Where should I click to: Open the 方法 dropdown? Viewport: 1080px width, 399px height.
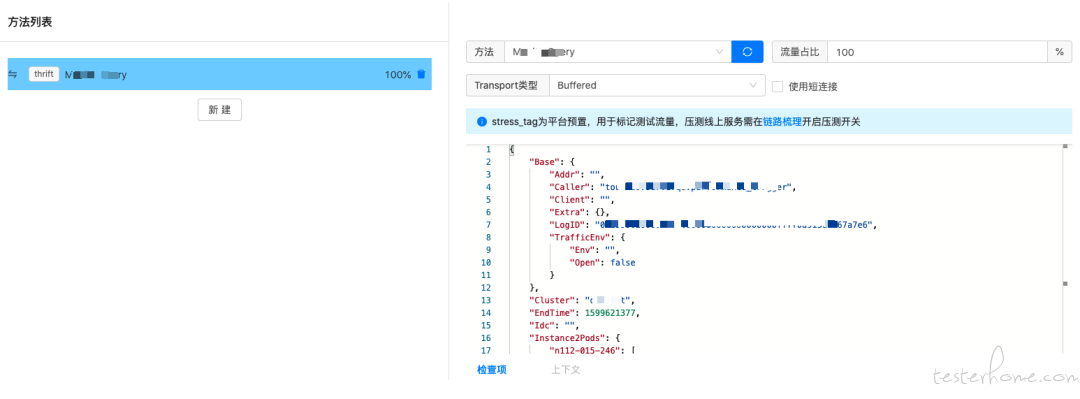[x=617, y=52]
